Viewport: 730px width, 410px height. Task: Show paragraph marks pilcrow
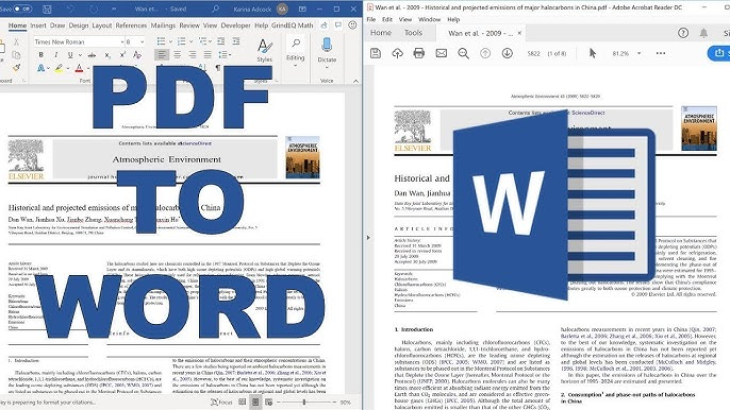[x=217, y=68]
